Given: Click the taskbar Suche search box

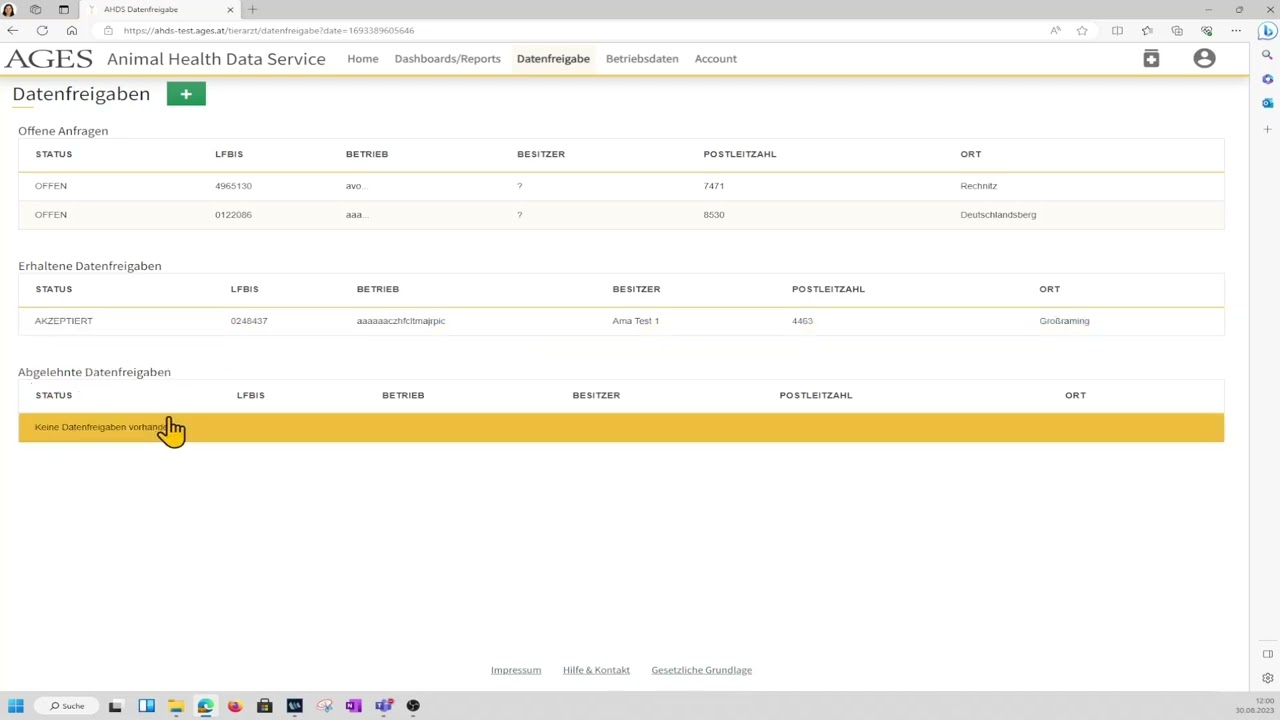Looking at the screenshot, I should click(68, 706).
